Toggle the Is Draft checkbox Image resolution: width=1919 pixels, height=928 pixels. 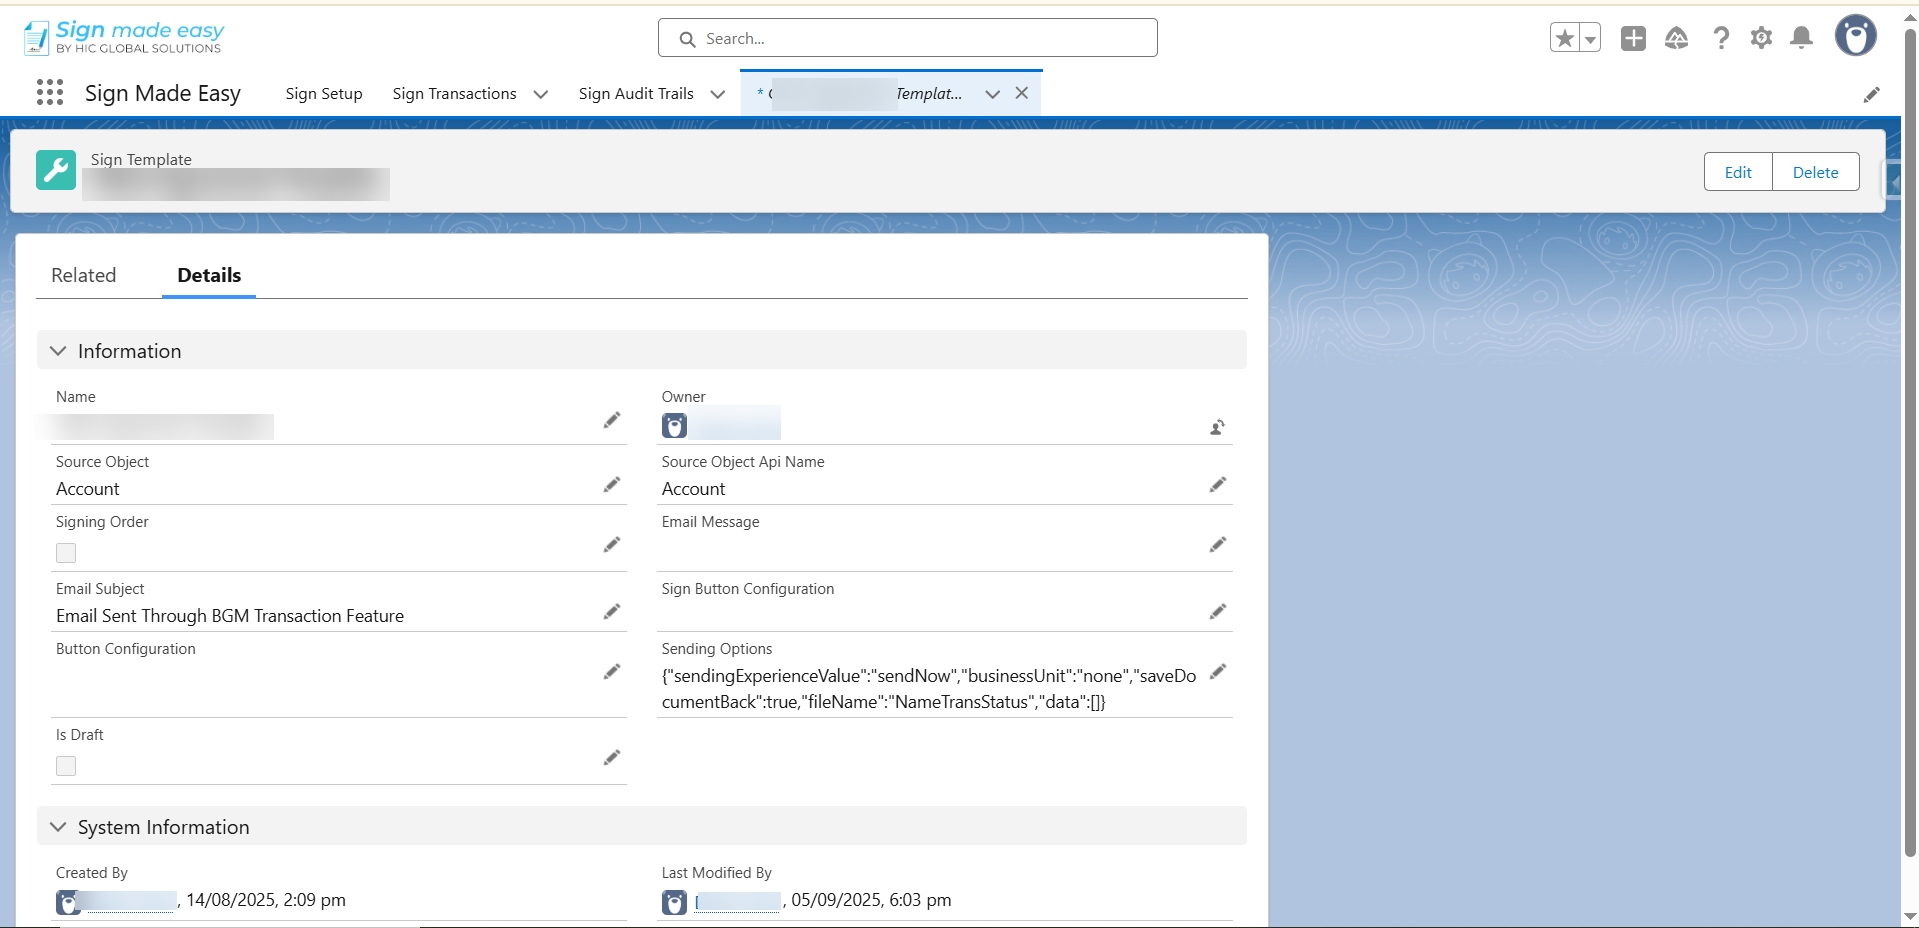[66, 766]
